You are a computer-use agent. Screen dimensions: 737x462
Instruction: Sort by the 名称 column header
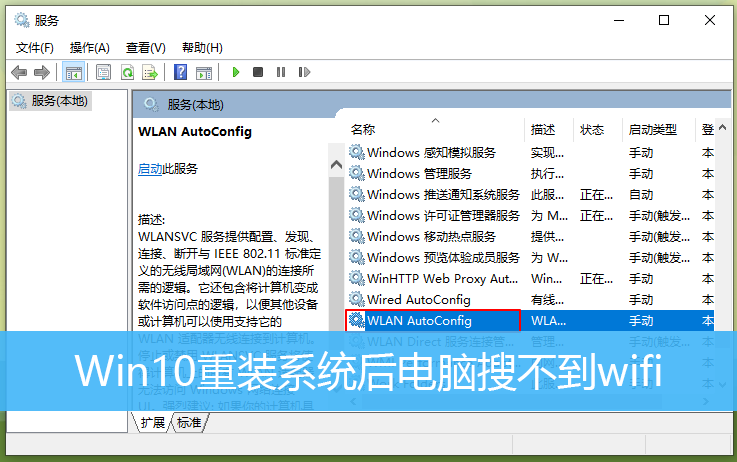[362, 130]
